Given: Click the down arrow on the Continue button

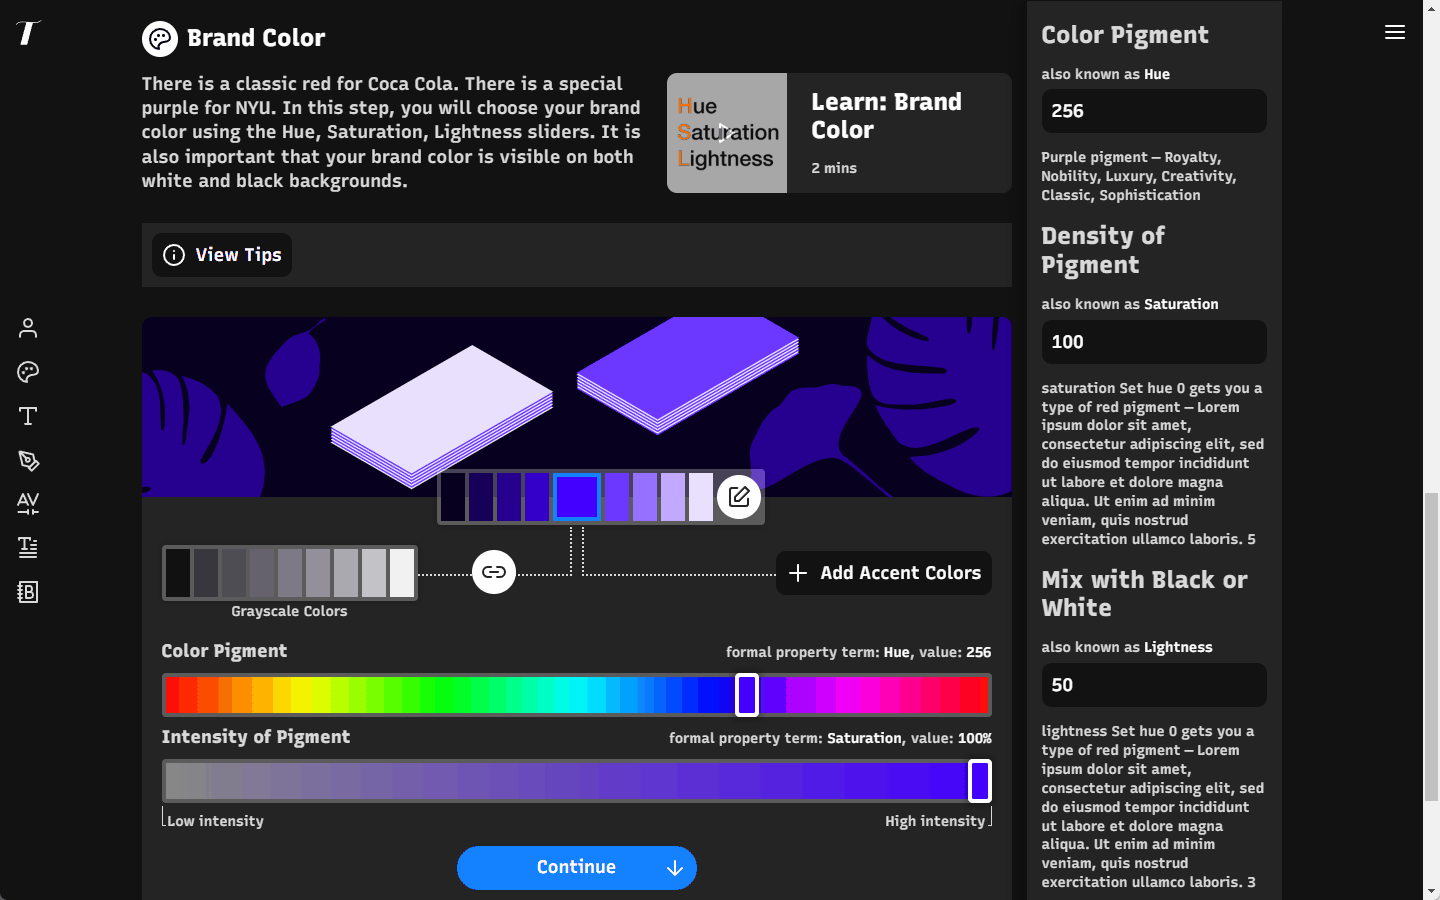Looking at the screenshot, I should tap(675, 868).
